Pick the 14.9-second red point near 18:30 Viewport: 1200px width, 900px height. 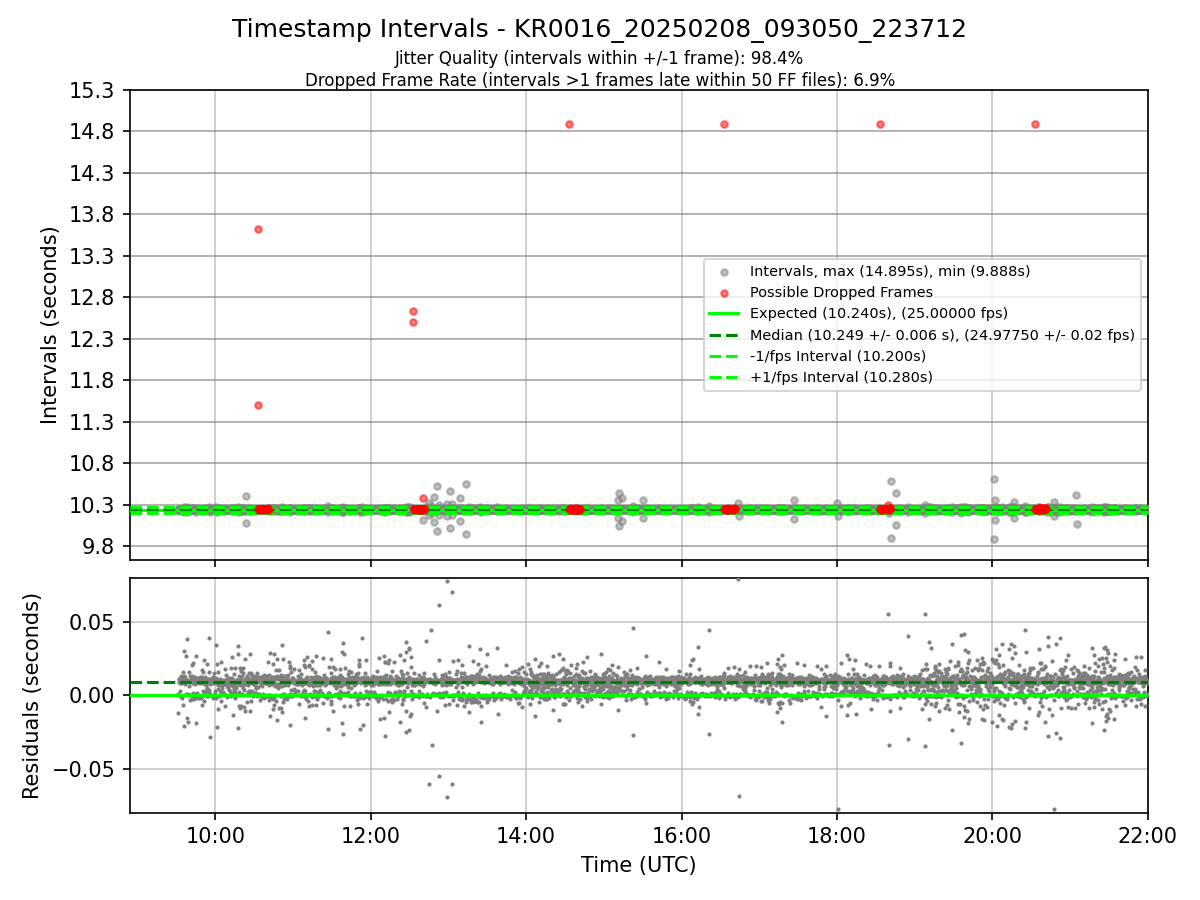(880, 124)
